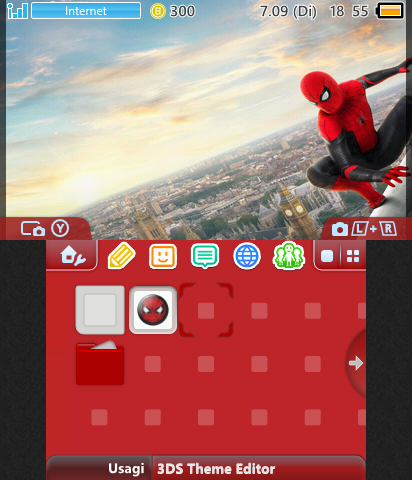Image resolution: width=412 pixels, height=480 pixels.
Task: Open the orange Friend List smiley icon
Action: tap(163, 256)
